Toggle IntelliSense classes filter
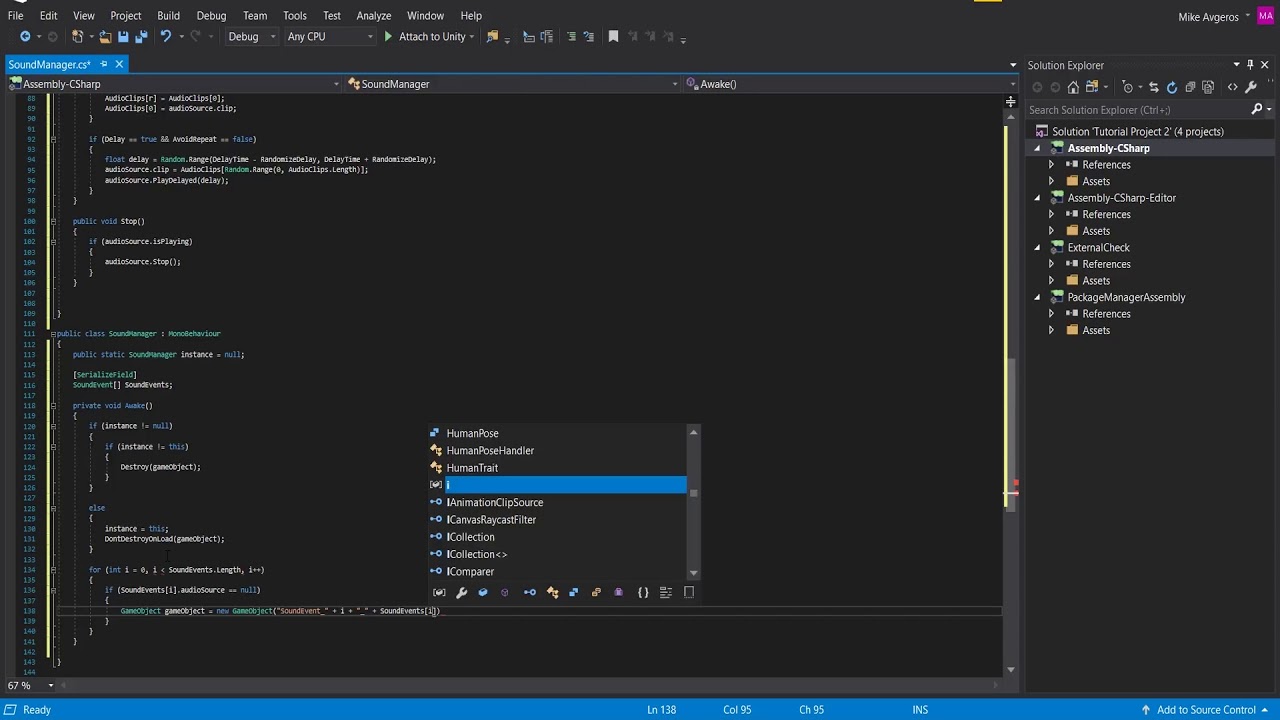Screen dimensions: 1280x720 pos(552,592)
